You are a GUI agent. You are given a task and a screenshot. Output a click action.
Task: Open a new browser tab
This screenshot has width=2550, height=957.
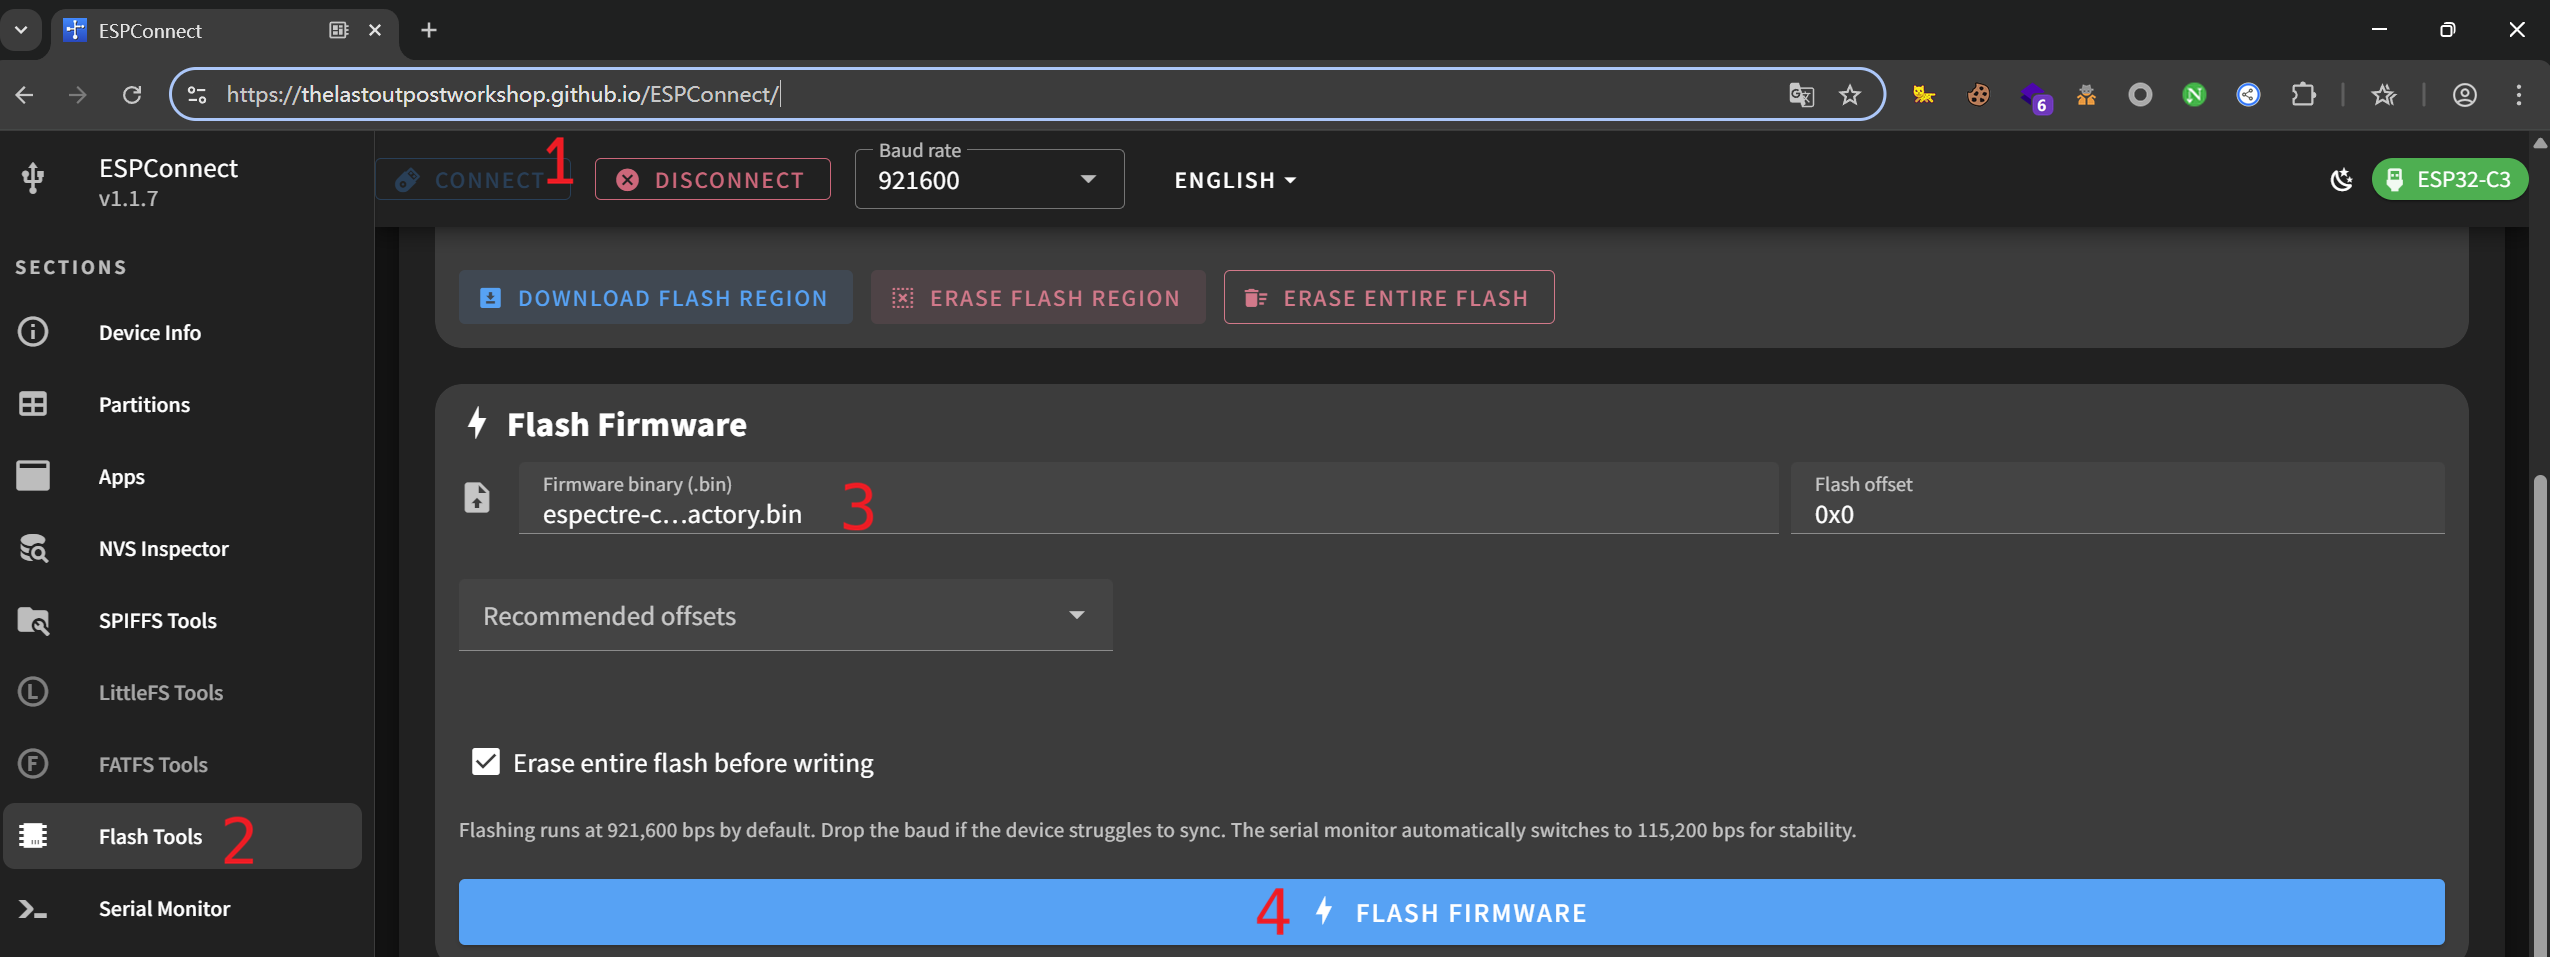click(x=429, y=30)
